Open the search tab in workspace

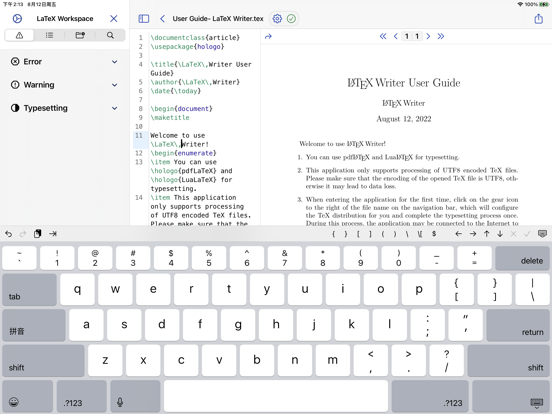[x=110, y=35]
